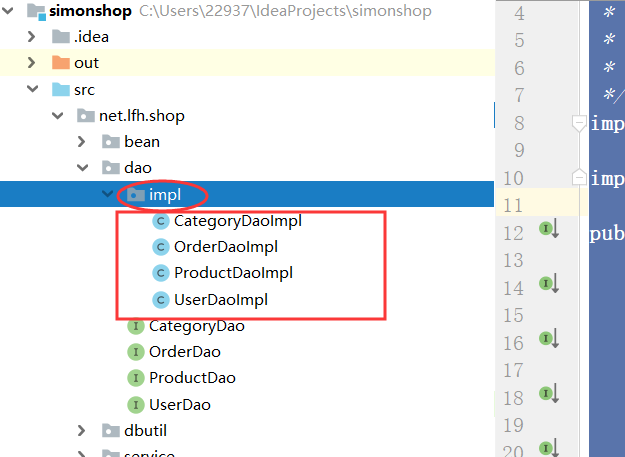Open UserDaoImpl class file

click(221, 300)
